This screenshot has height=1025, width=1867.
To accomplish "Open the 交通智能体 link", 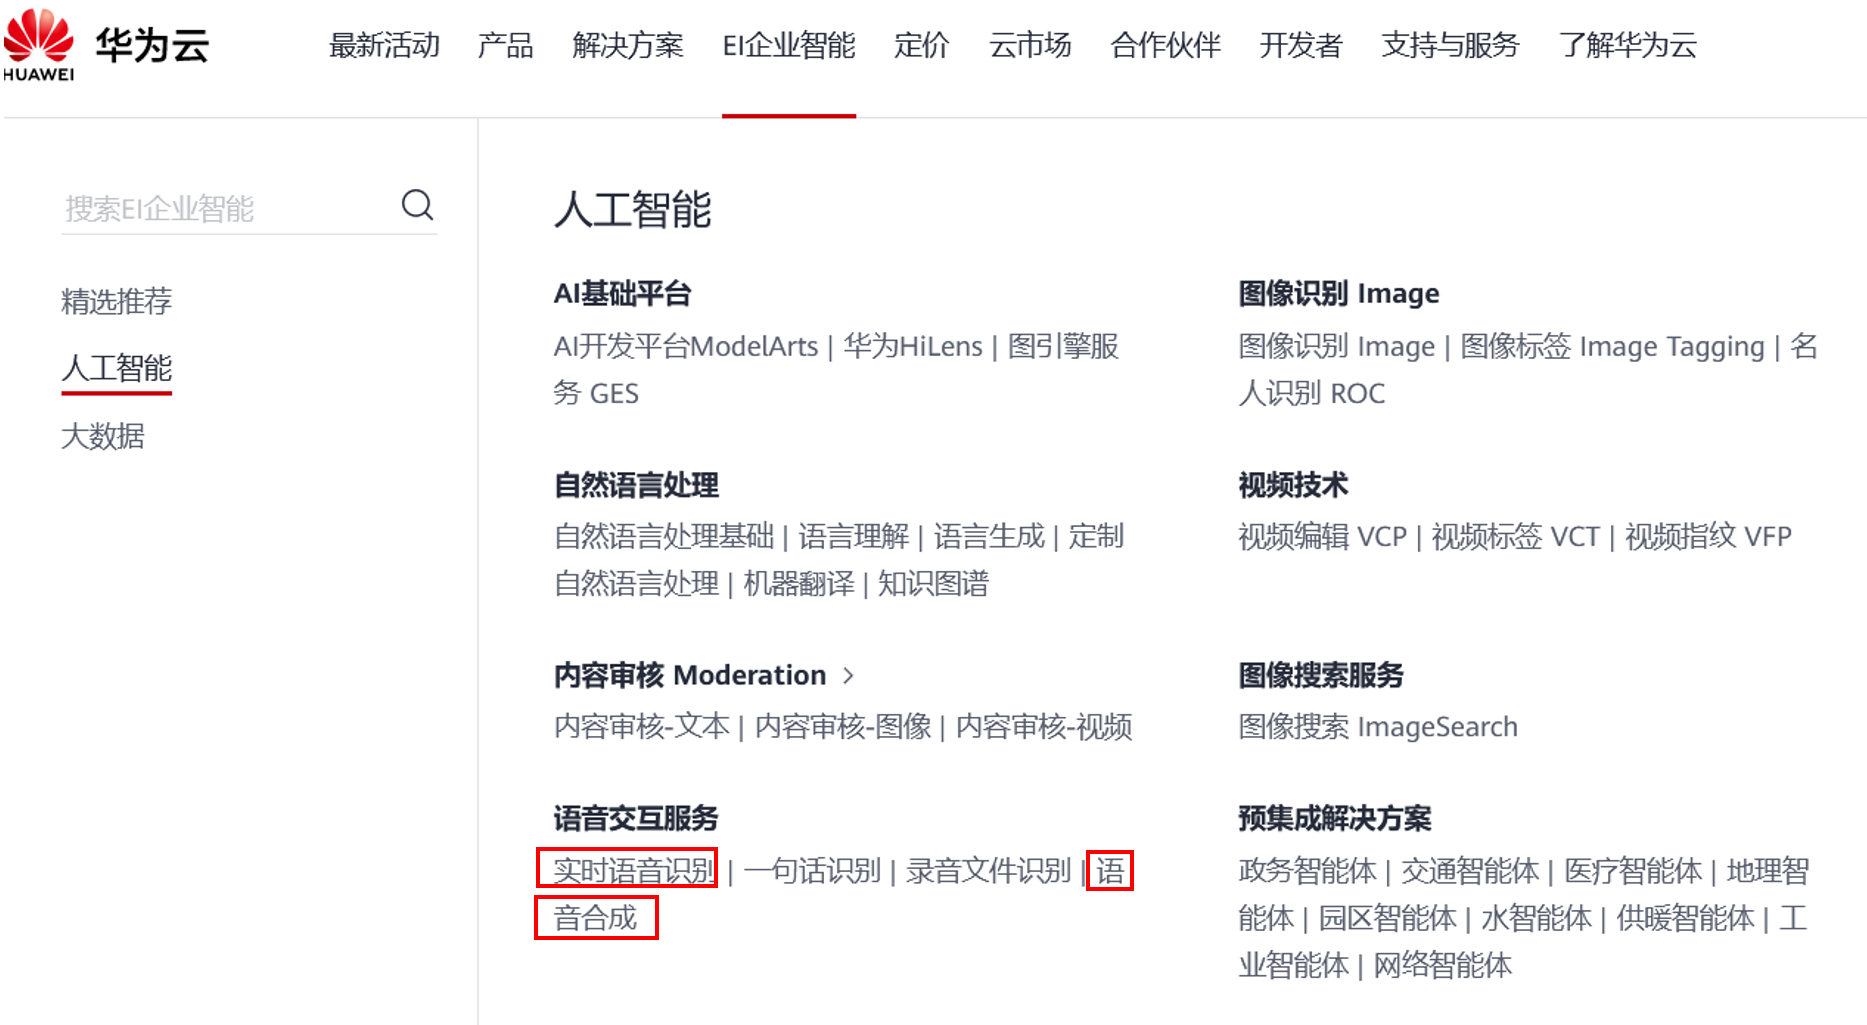I will (x=1470, y=870).
